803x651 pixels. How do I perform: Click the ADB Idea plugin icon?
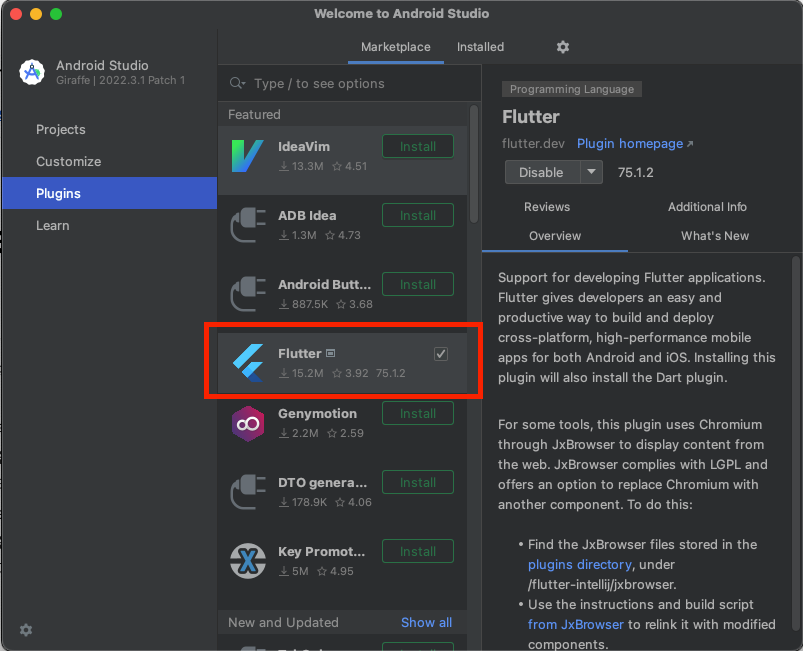pyautogui.click(x=247, y=225)
